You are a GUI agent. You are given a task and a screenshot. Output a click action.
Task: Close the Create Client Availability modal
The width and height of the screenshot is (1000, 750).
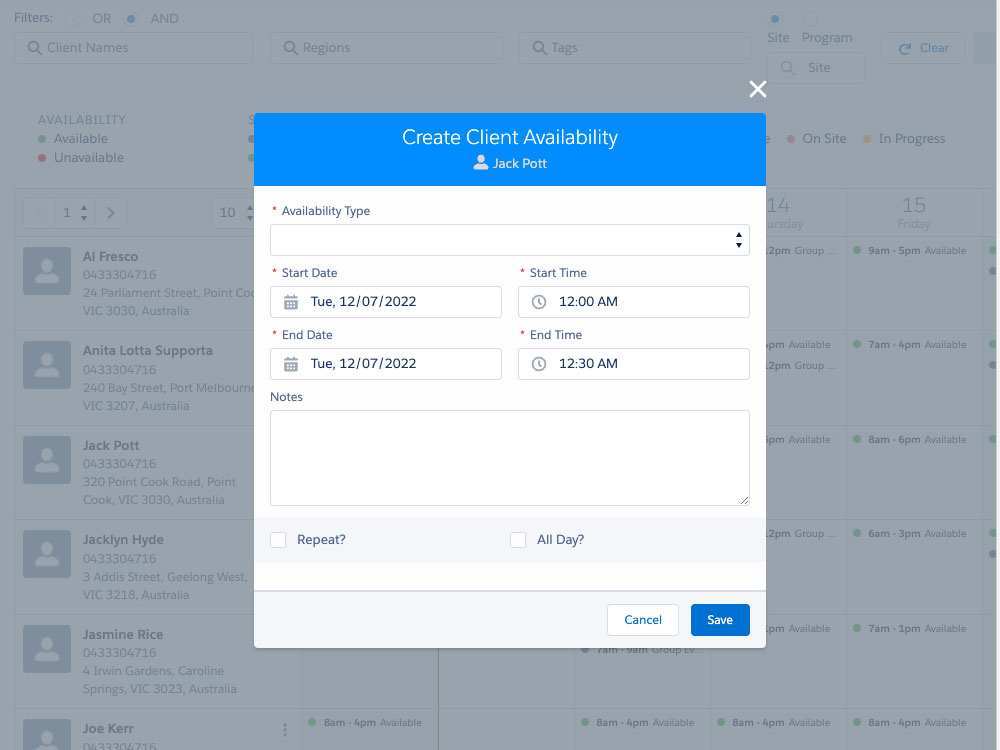[758, 89]
